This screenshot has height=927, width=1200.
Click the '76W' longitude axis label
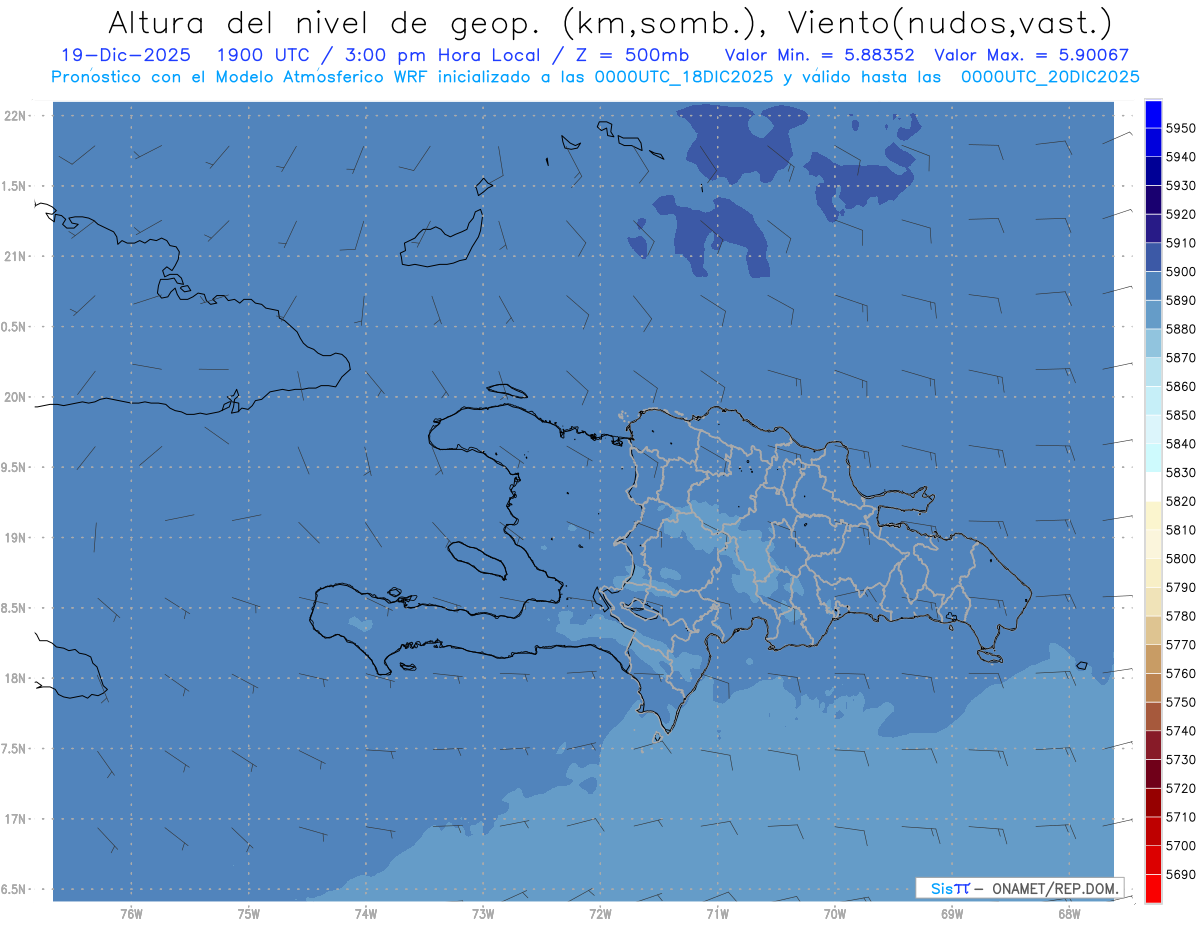click(x=131, y=914)
